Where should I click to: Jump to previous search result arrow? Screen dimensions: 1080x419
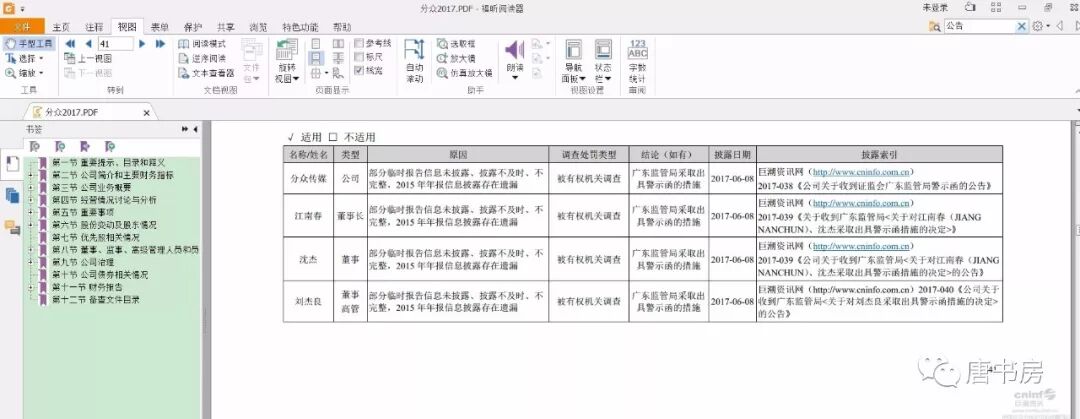(x=1059, y=26)
